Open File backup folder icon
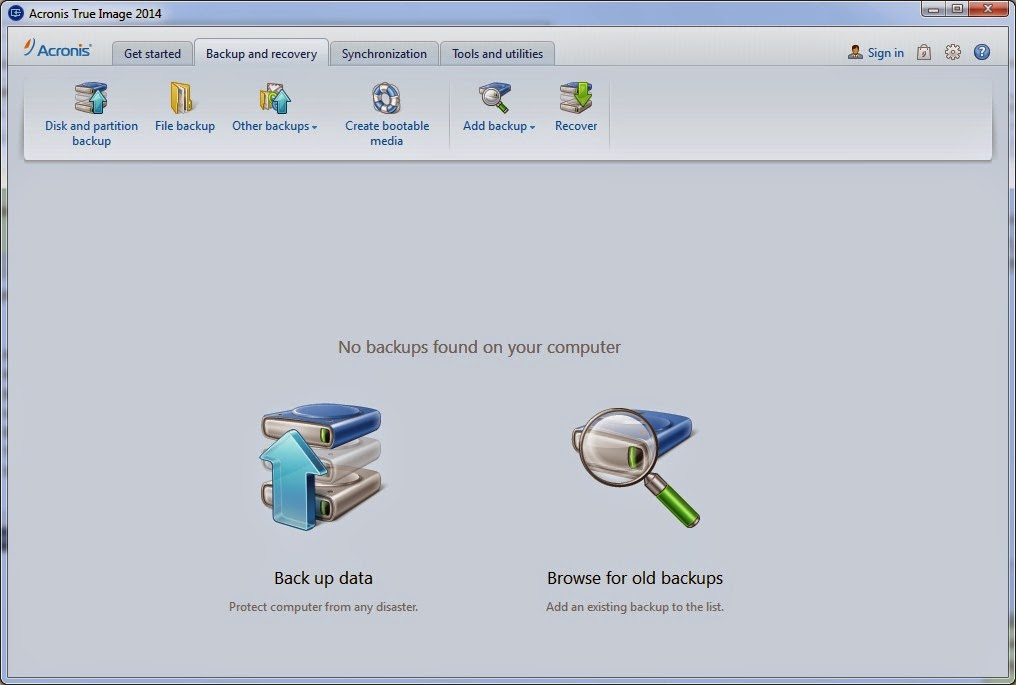1016x685 pixels. pyautogui.click(x=181, y=98)
